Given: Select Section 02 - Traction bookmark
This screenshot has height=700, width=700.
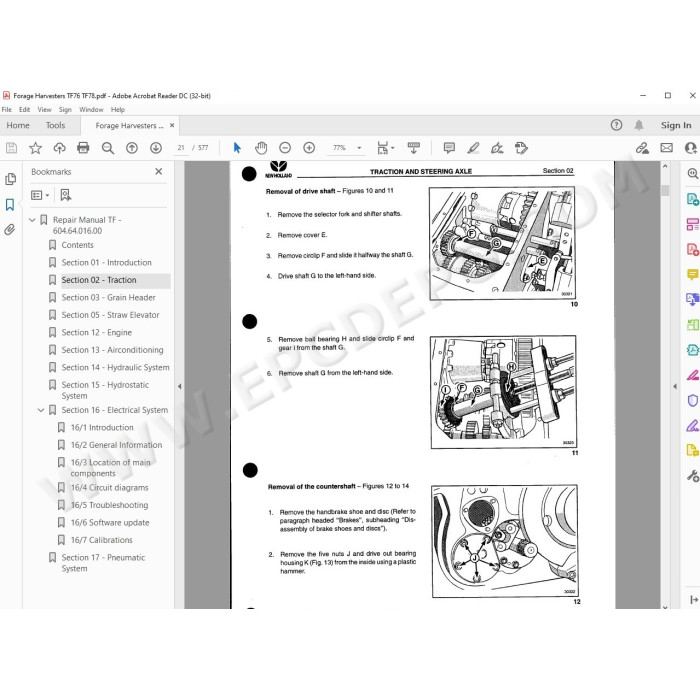Looking at the screenshot, I should click(99, 280).
